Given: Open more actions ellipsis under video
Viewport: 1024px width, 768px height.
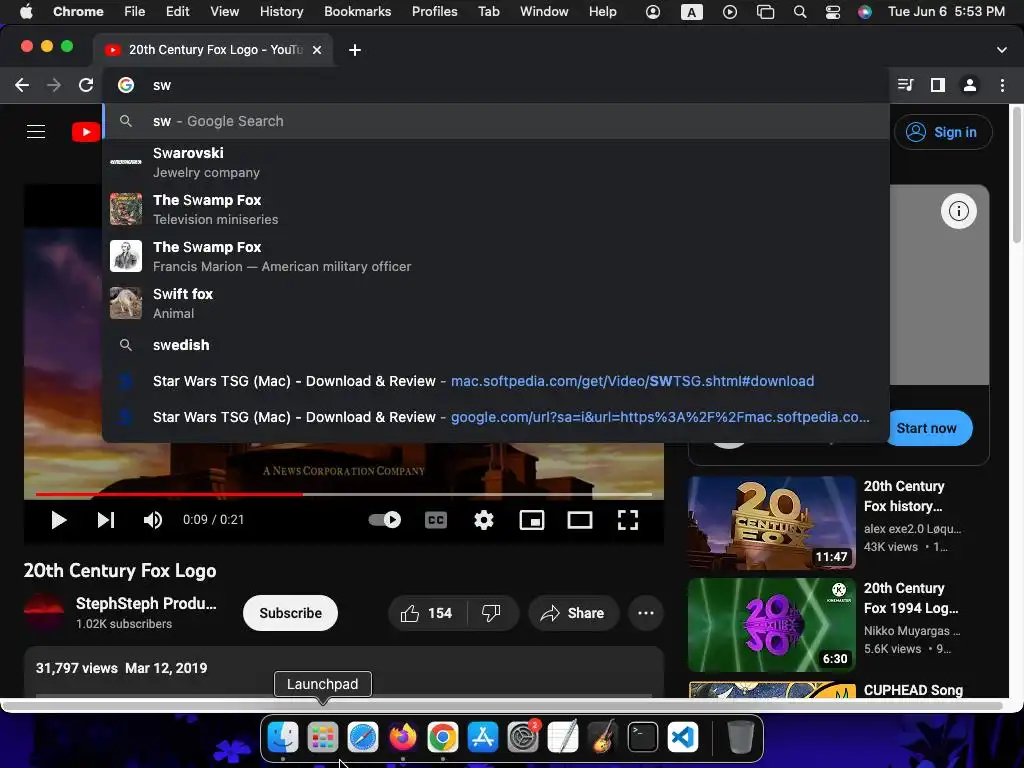Looking at the screenshot, I should click(646, 613).
